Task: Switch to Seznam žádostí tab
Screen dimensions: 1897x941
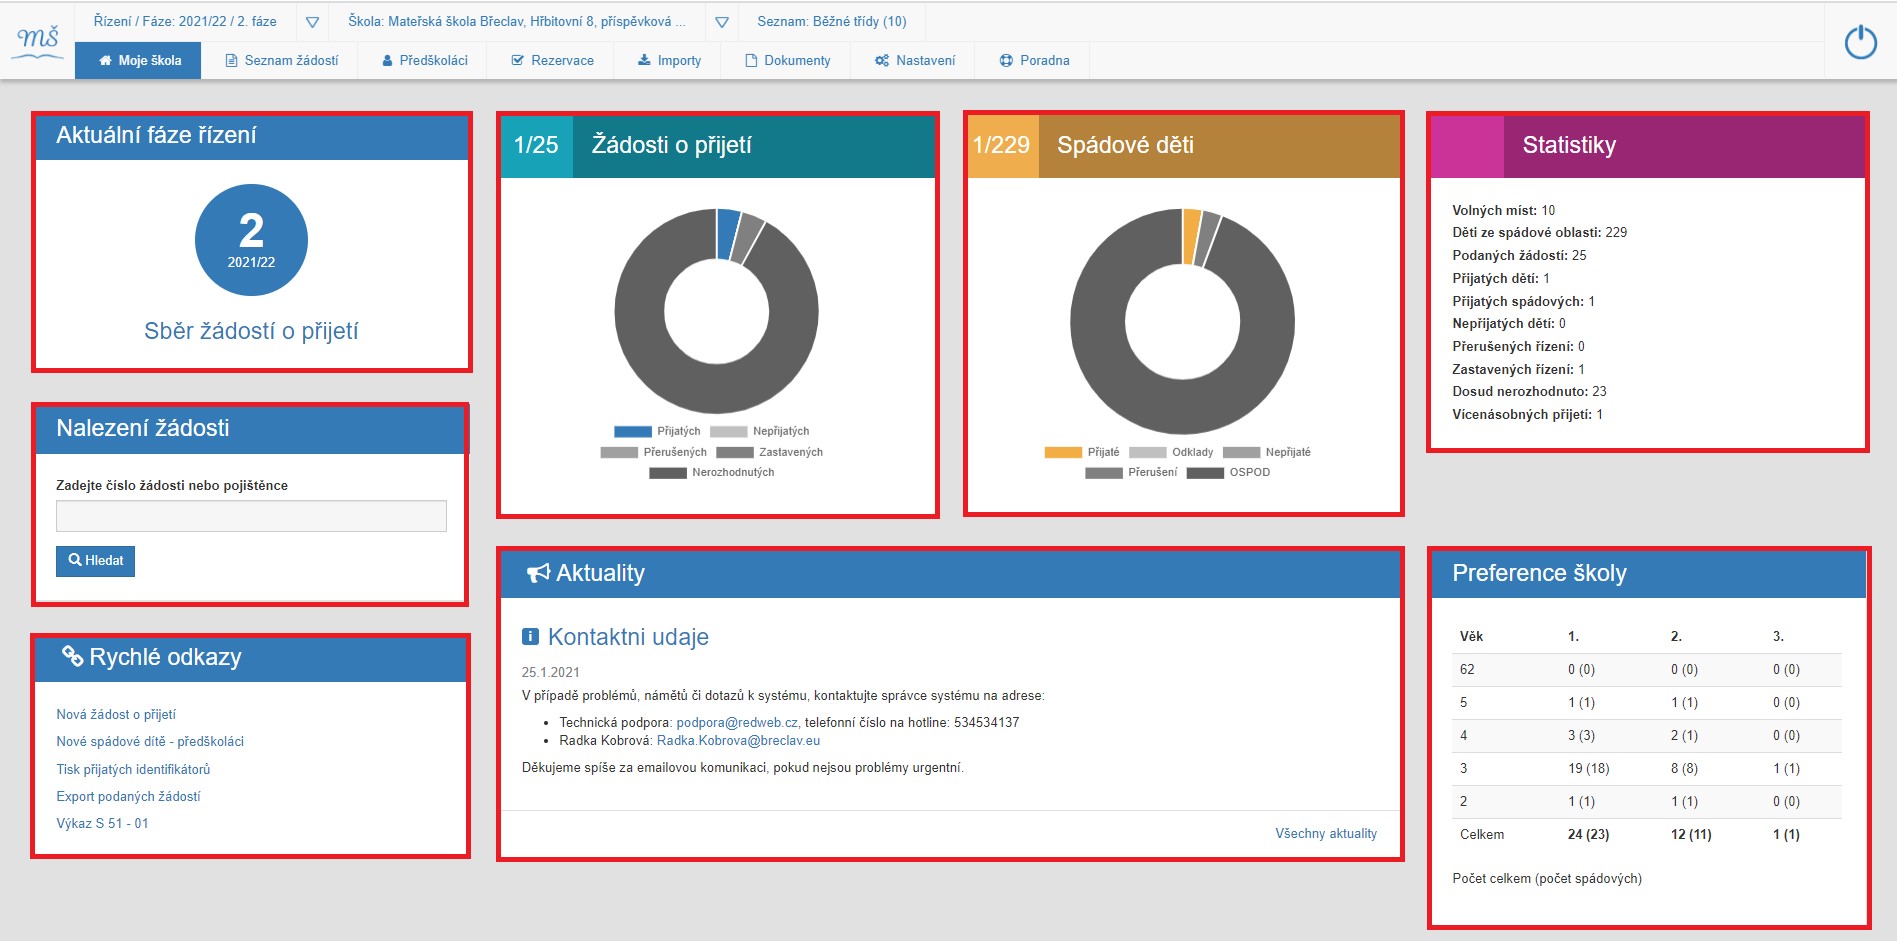Action: [281, 60]
